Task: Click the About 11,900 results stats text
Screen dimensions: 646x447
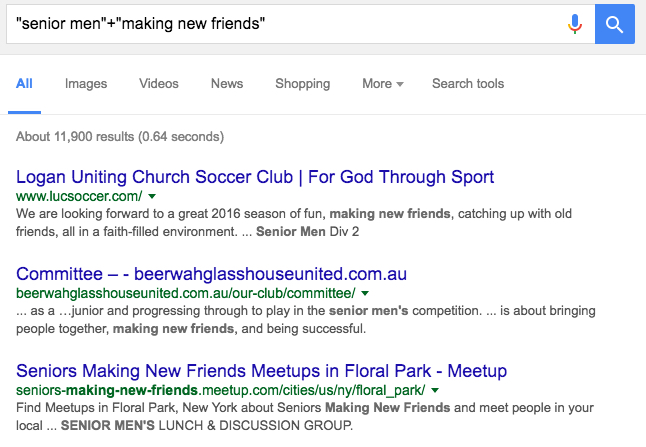Action: 120,136
